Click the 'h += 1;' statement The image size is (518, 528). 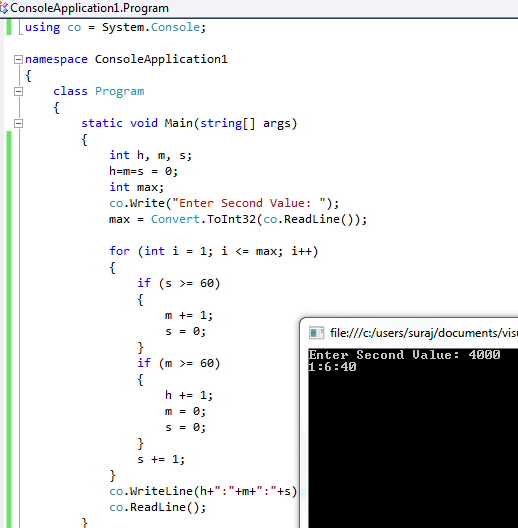tap(189, 395)
